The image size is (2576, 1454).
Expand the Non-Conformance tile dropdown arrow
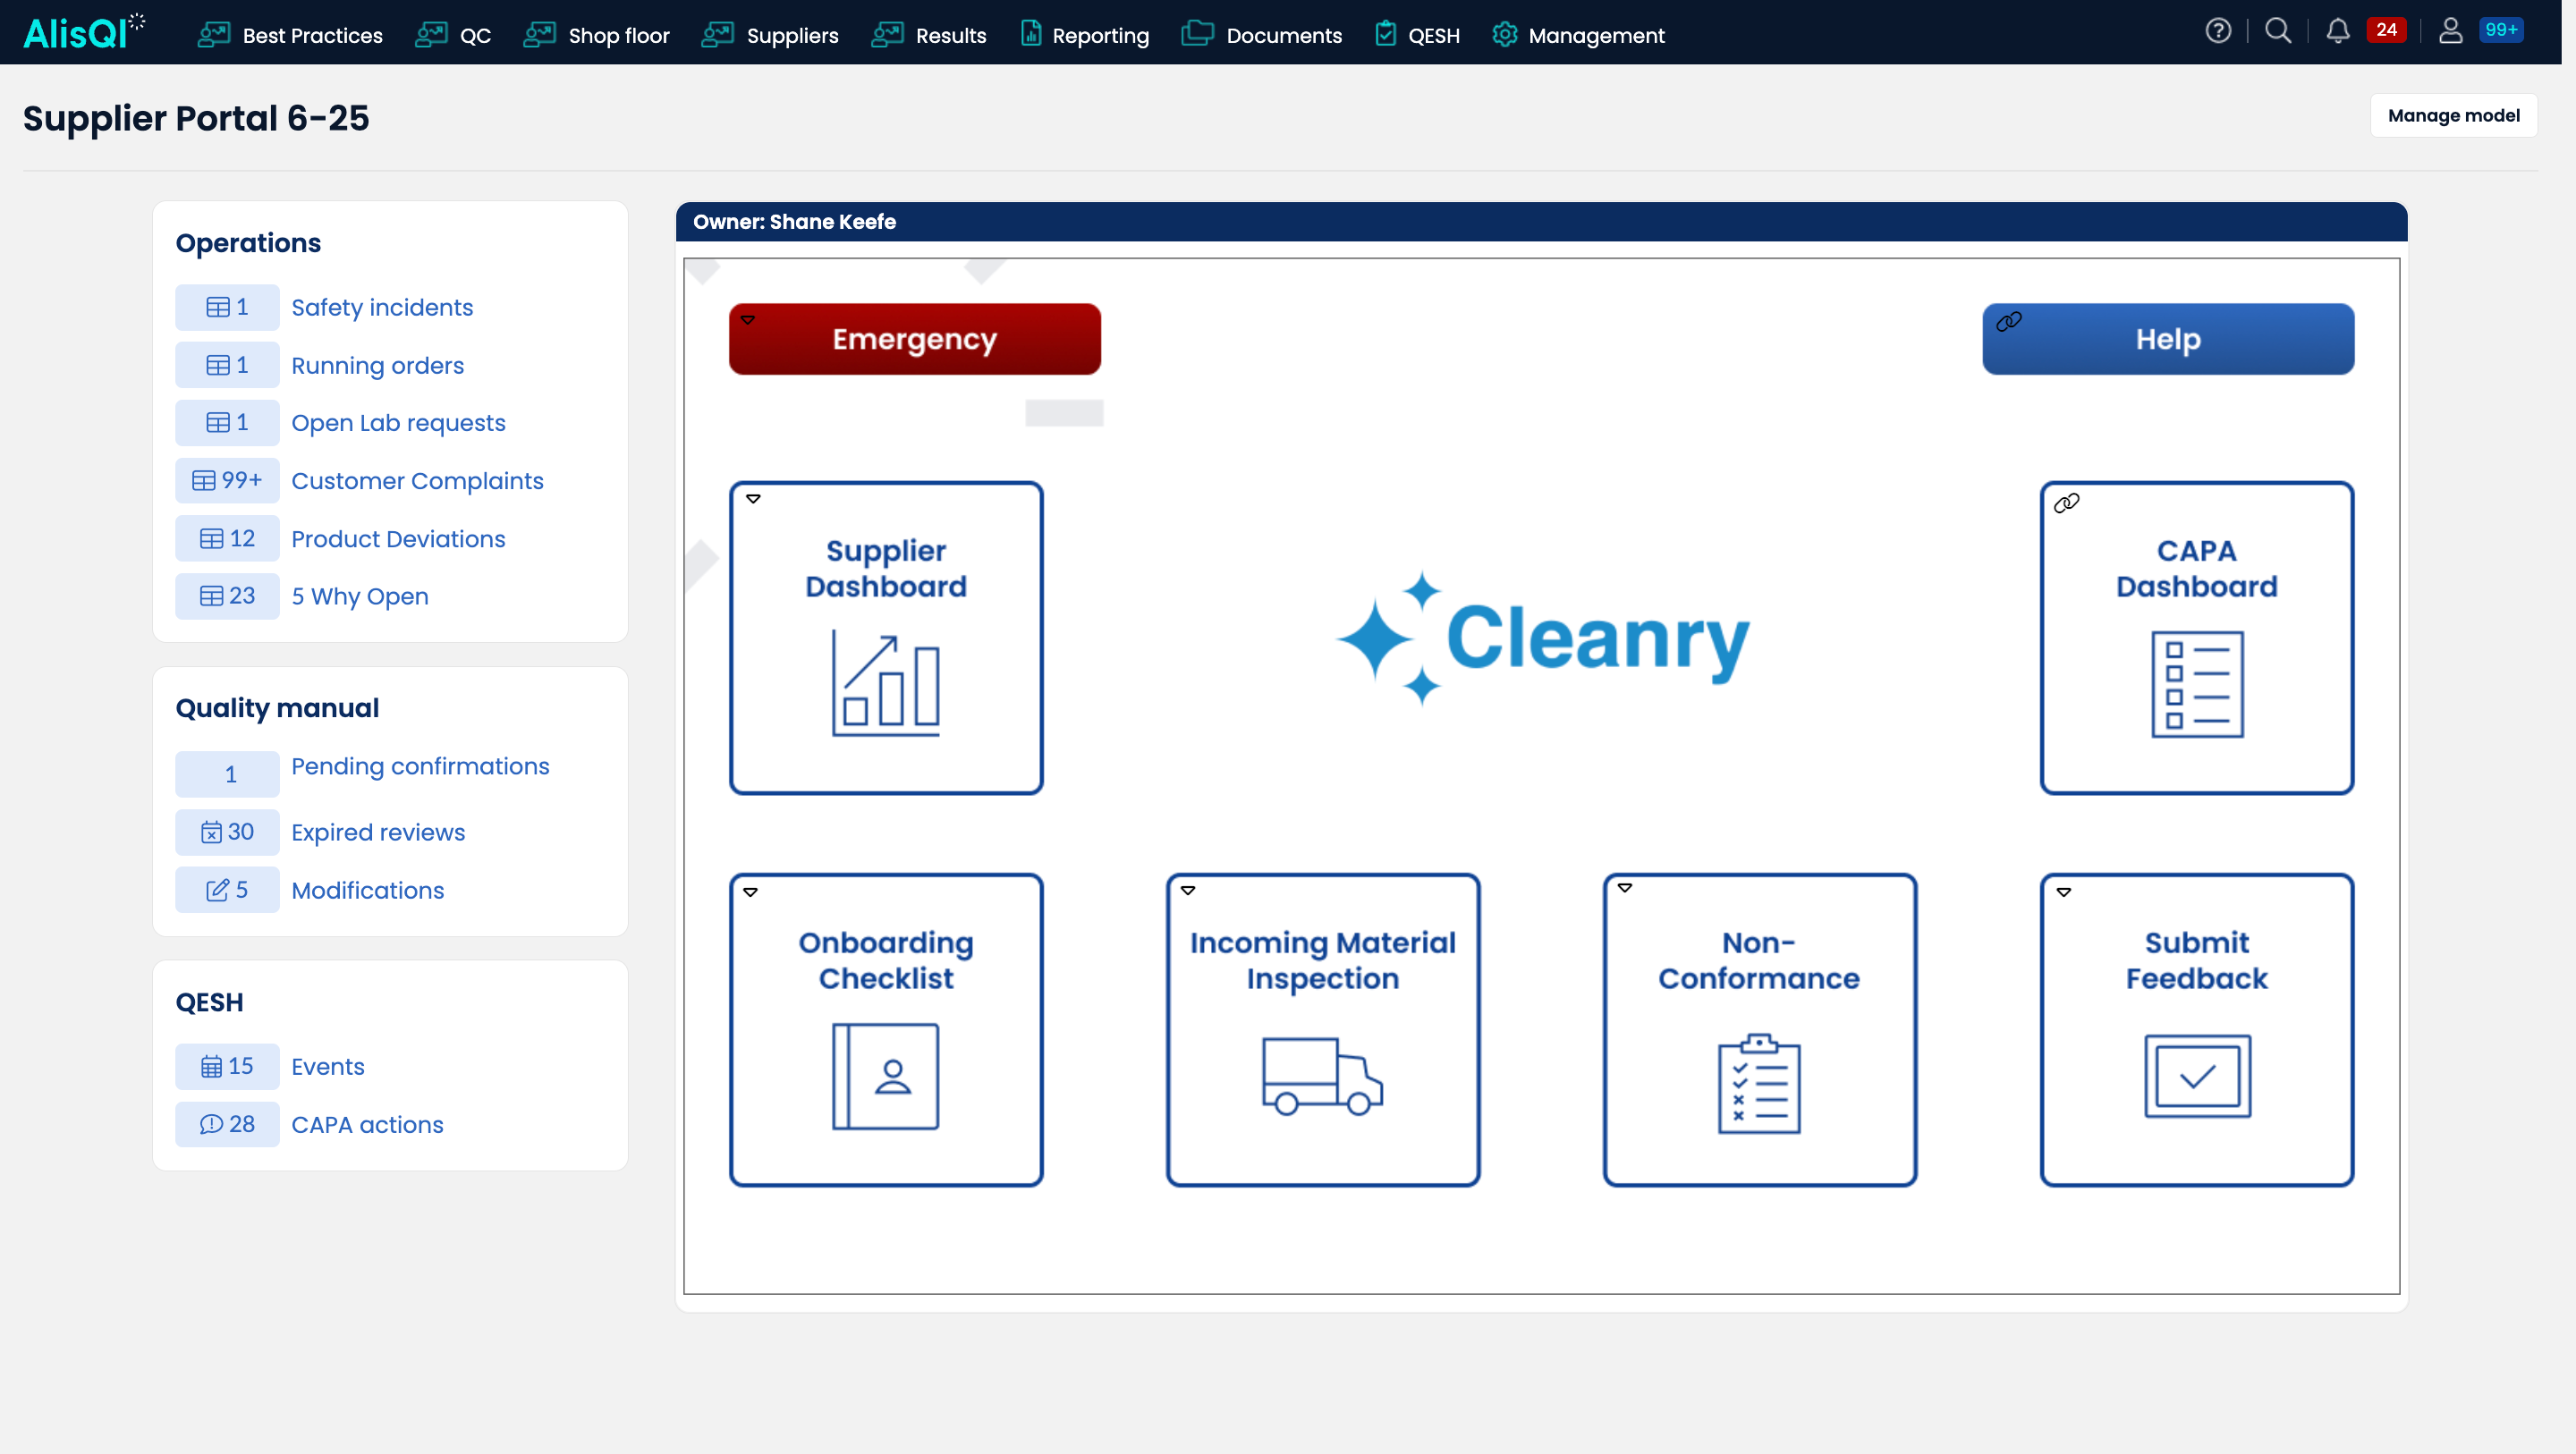point(1625,888)
